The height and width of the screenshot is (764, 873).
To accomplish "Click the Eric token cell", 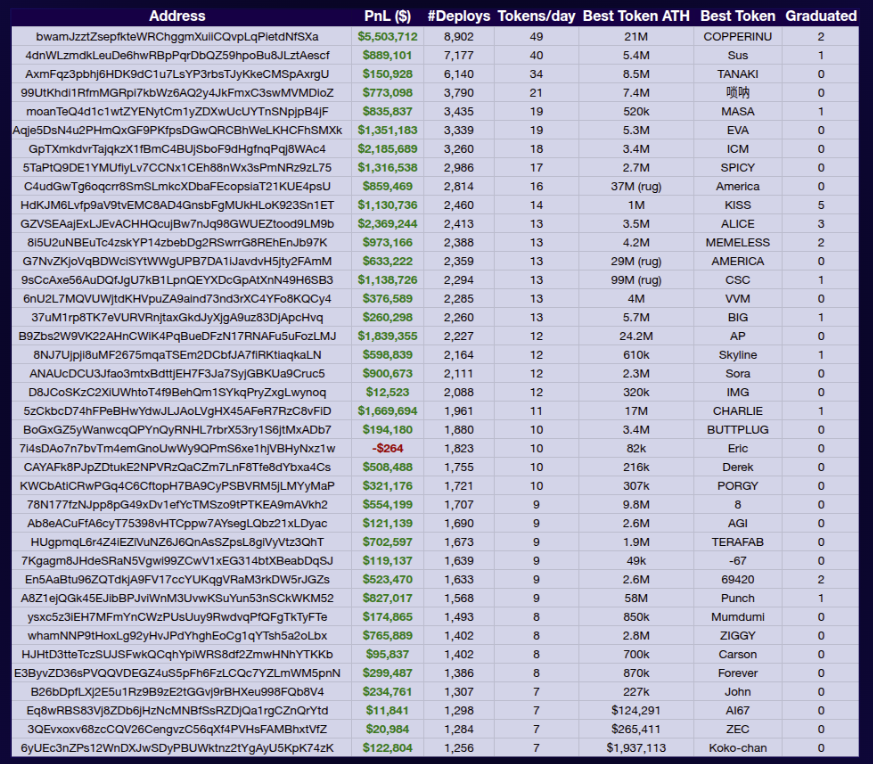I will [738, 448].
